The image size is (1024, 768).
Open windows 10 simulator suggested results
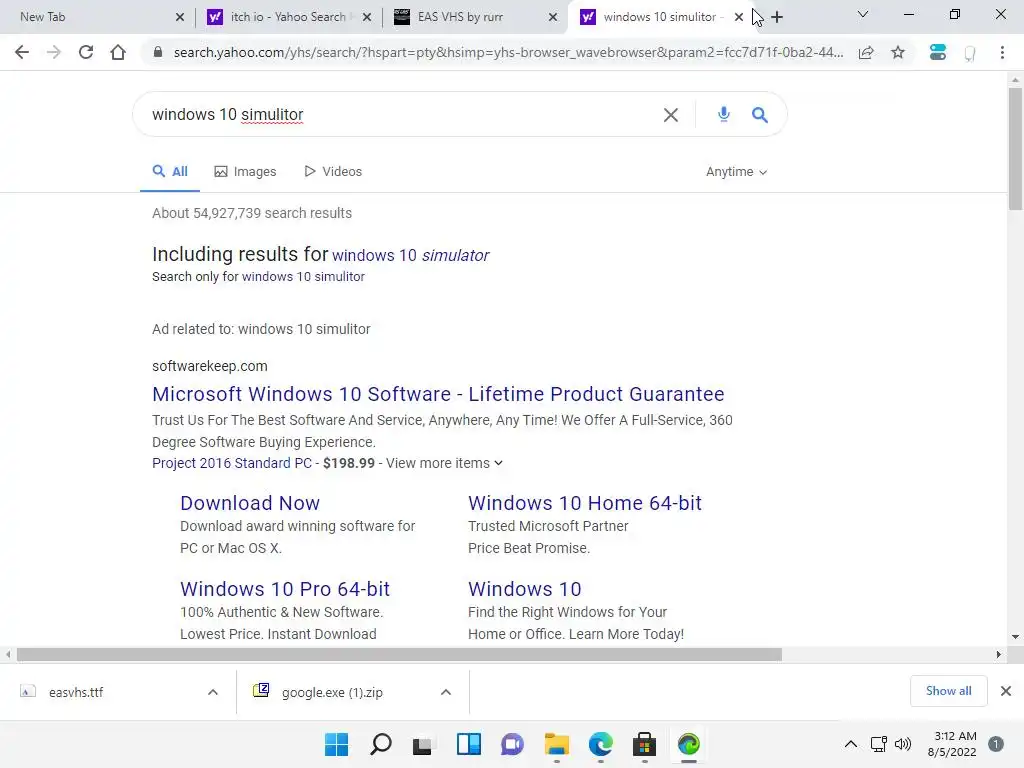411,255
